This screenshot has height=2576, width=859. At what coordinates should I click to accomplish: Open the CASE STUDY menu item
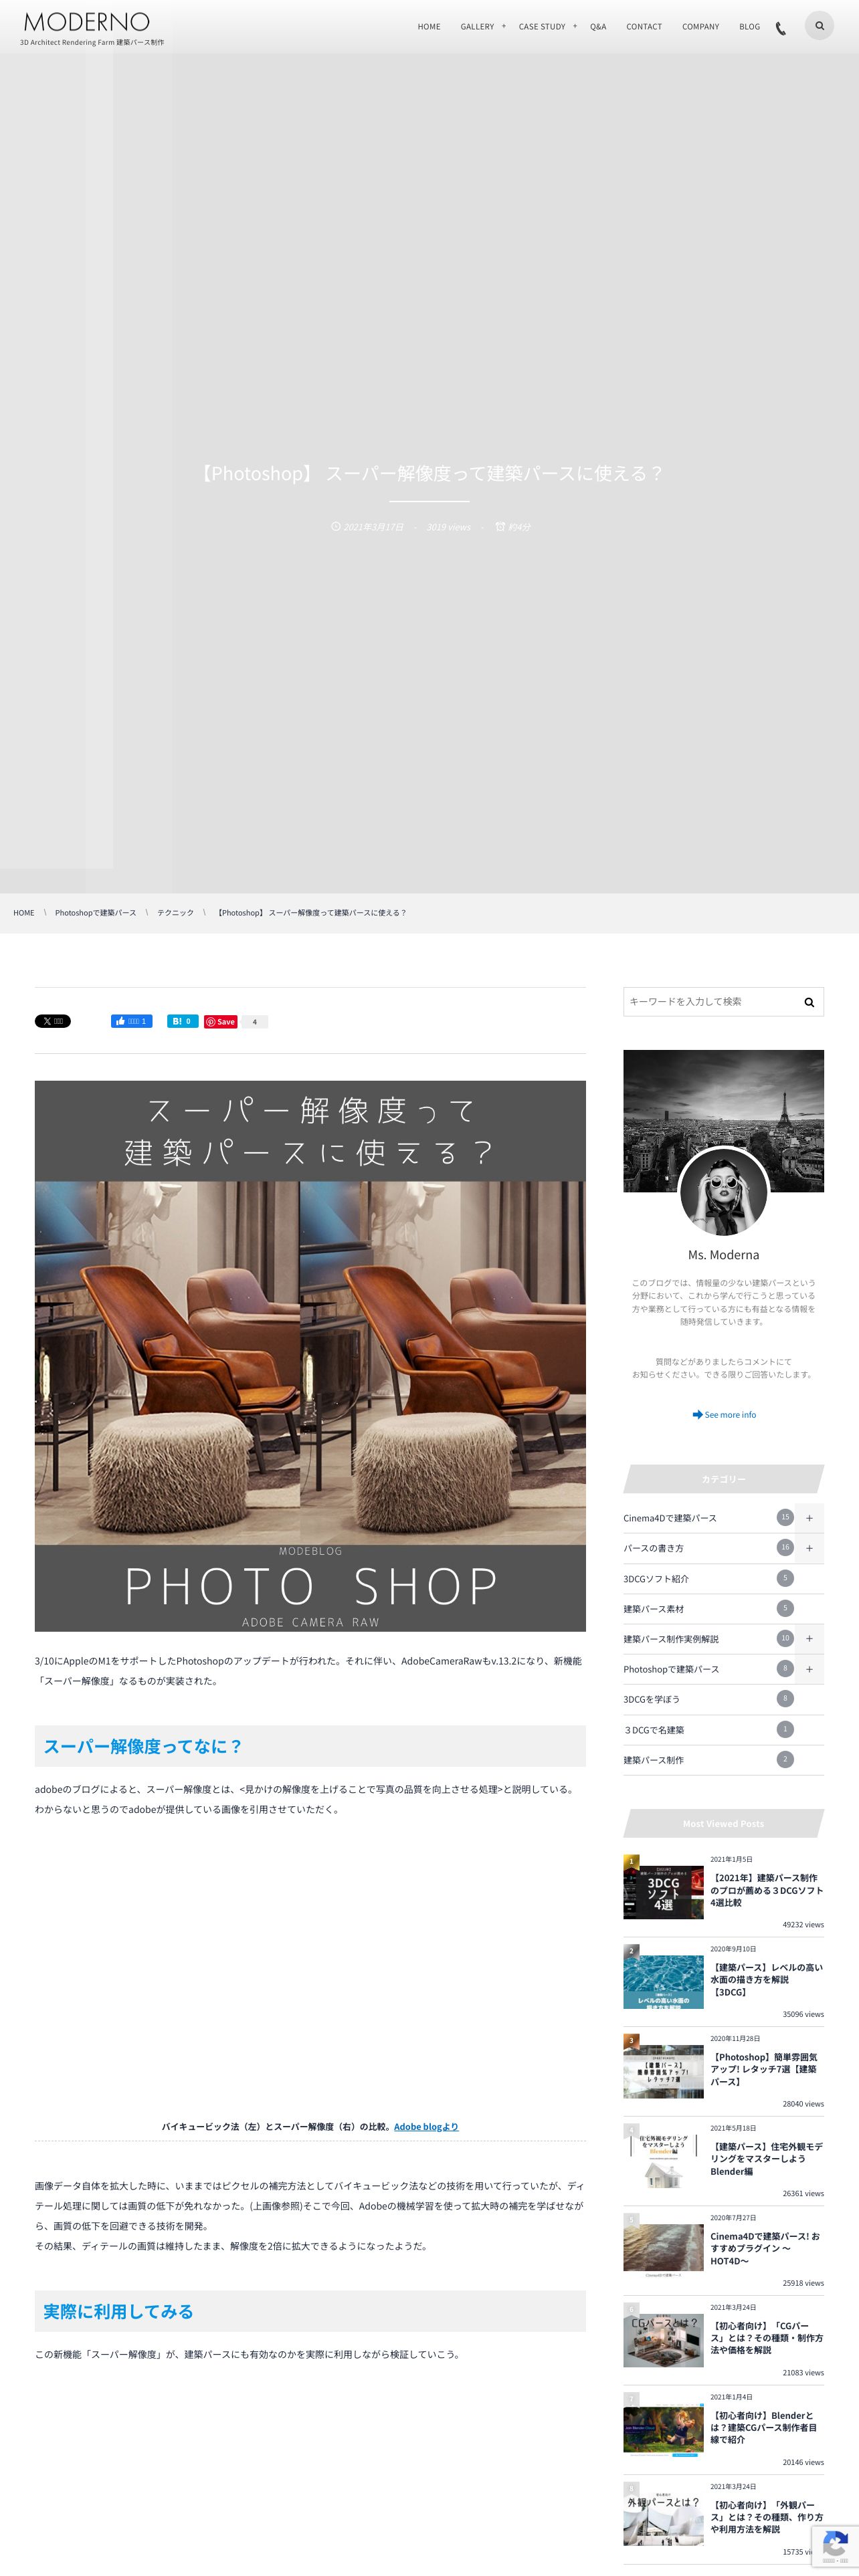542,27
